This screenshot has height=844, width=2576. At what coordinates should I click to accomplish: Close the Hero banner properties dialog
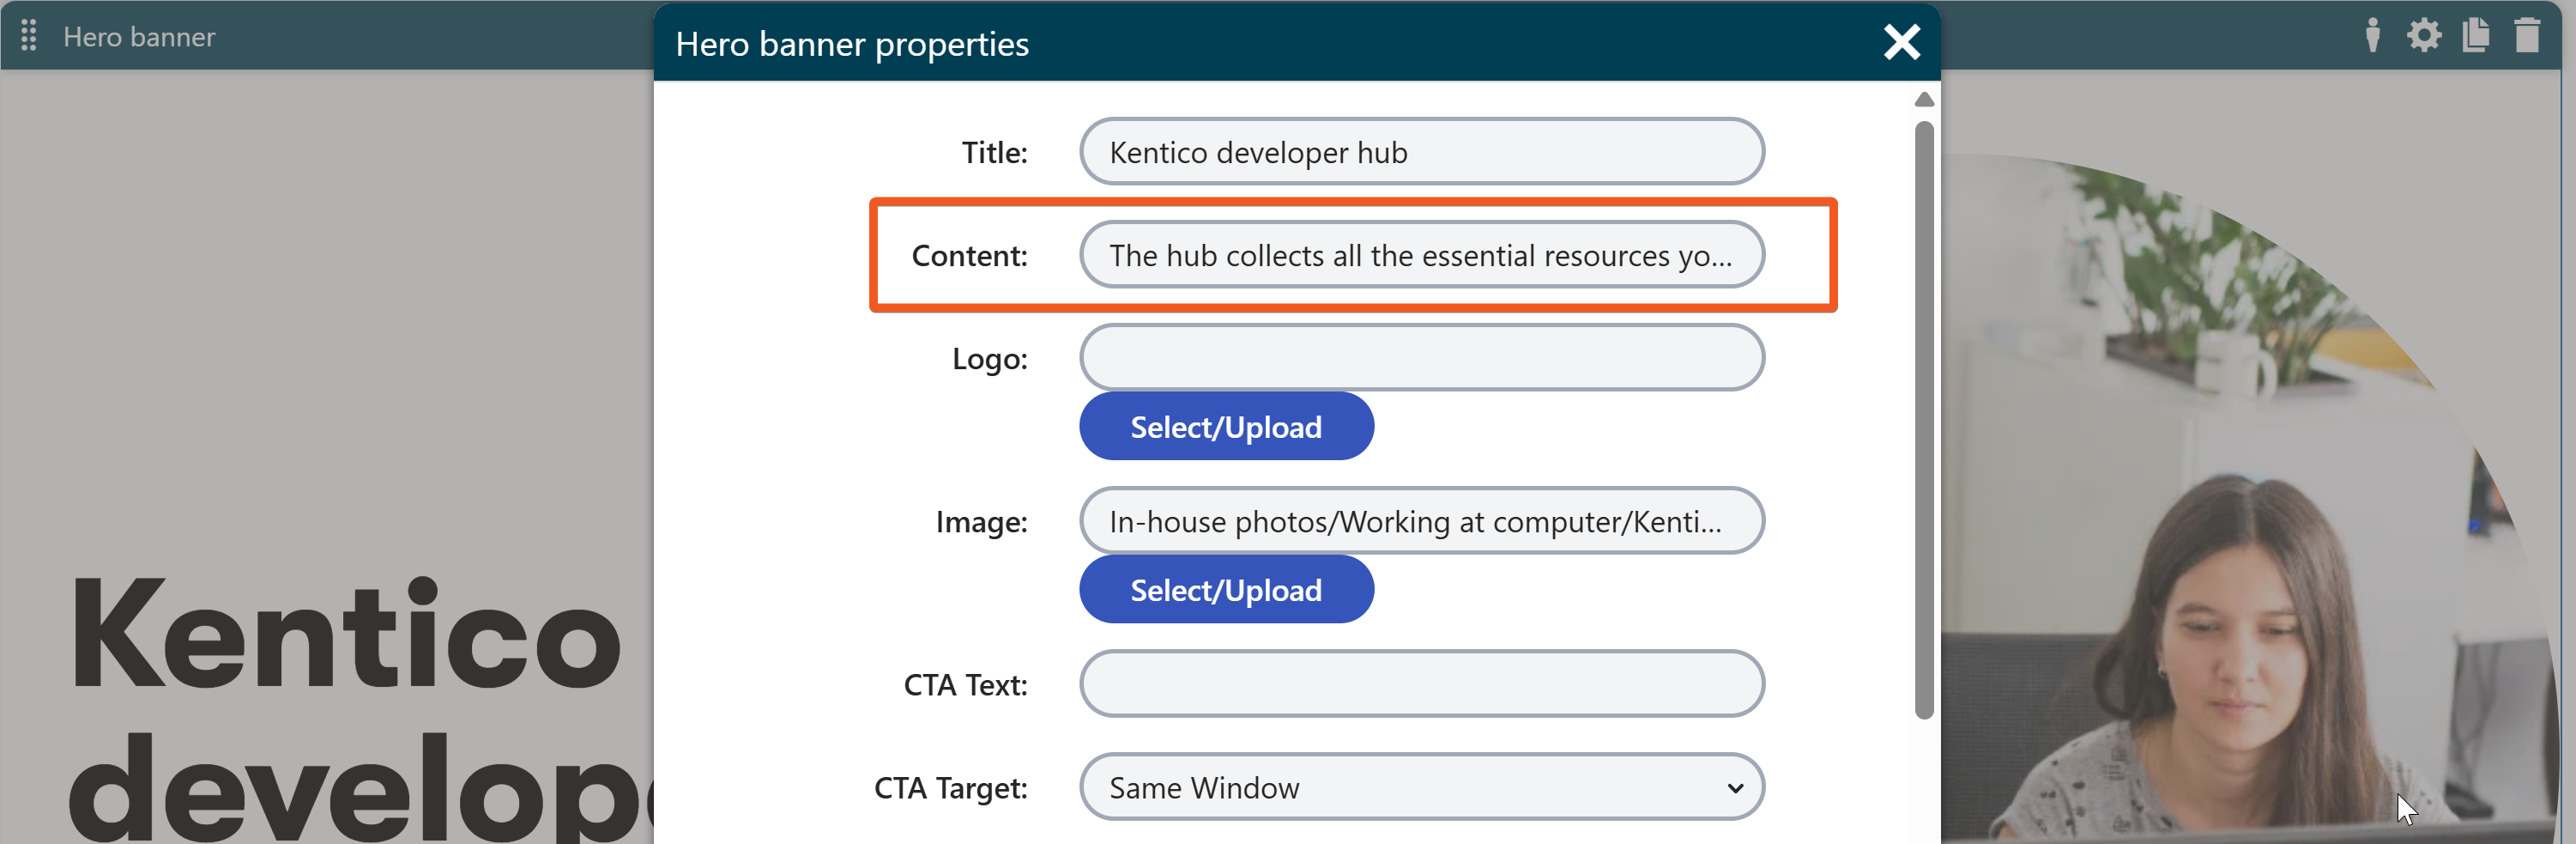(1900, 43)
